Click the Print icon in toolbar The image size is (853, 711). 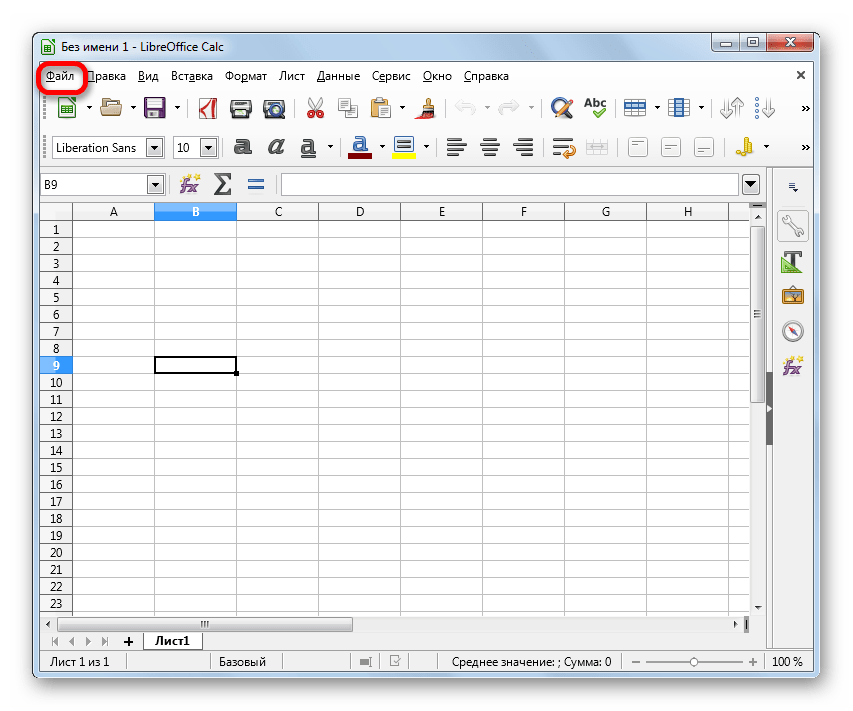[241, 108]
